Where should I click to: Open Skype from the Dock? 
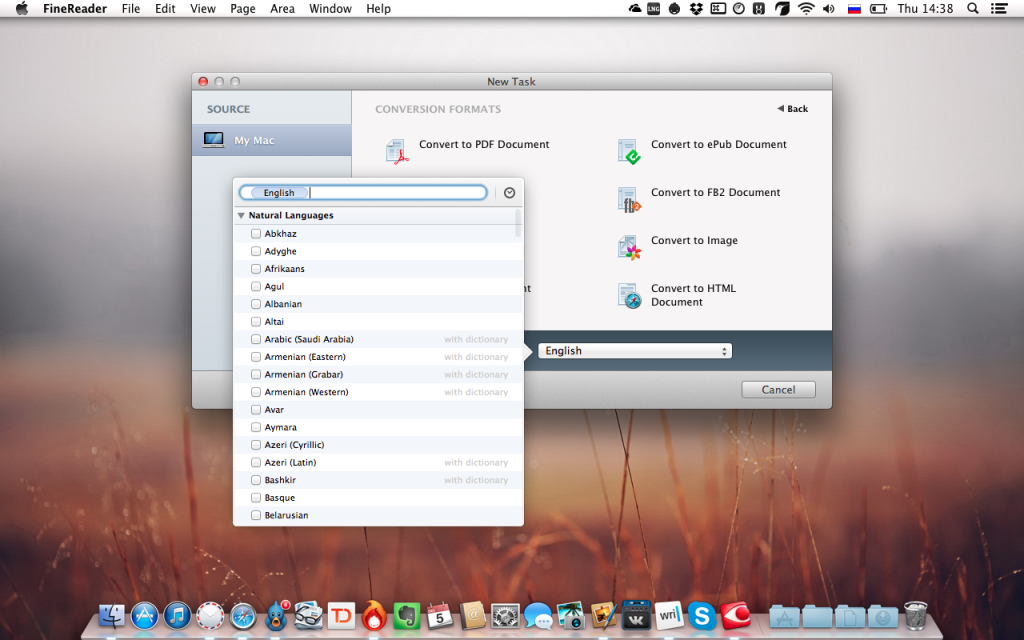click(702, 615)
